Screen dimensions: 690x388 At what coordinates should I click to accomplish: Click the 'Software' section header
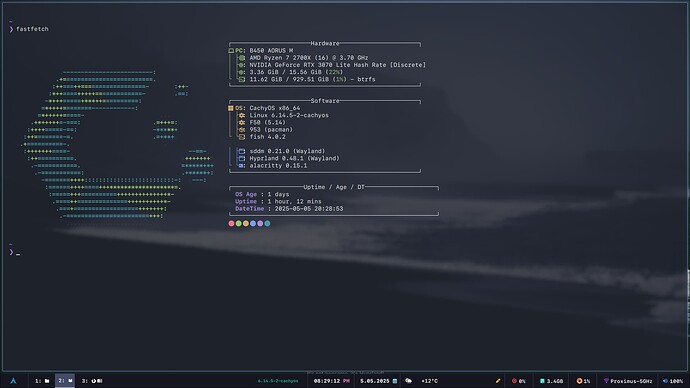pos(325,101)
